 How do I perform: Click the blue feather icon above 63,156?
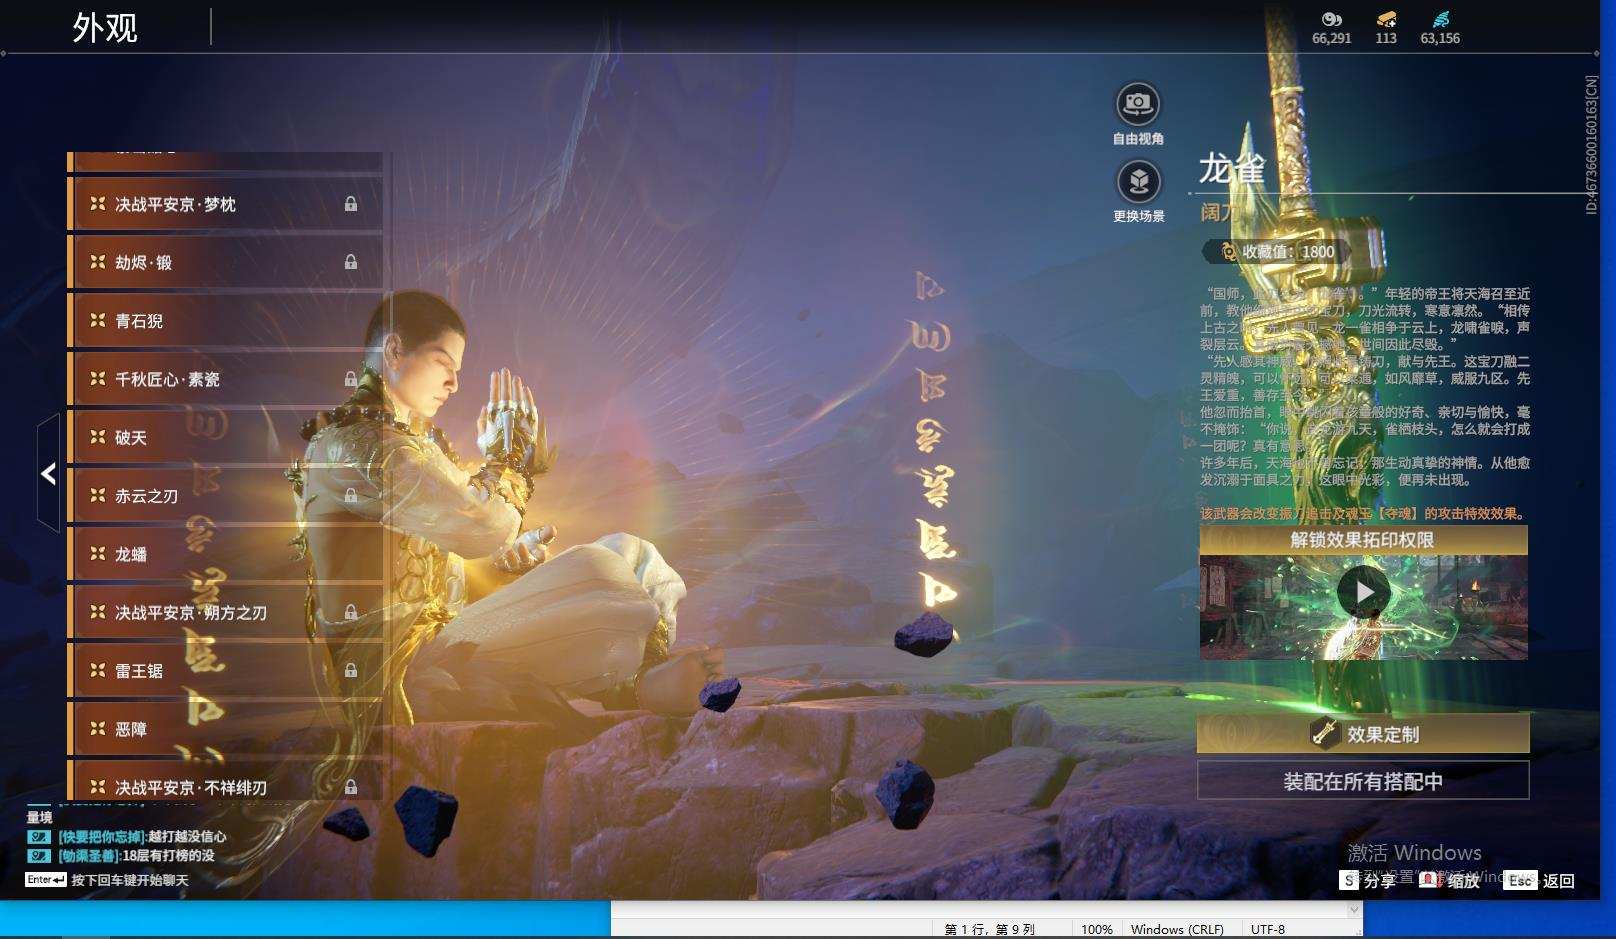point(1440,19)
